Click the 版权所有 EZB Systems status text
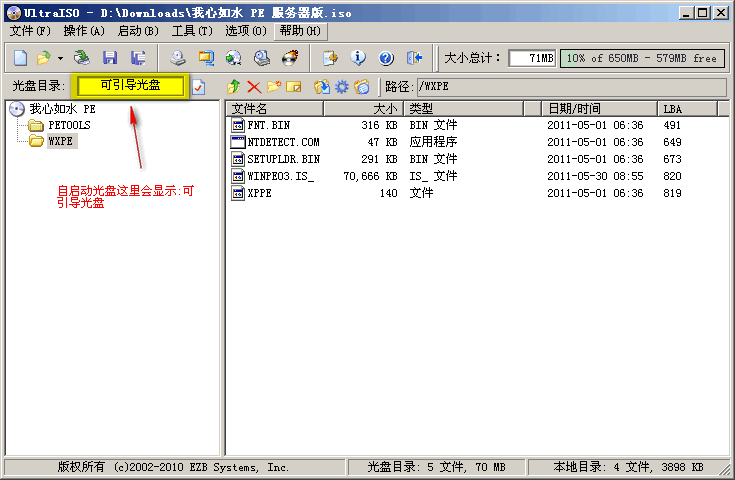 coord(173,467)
